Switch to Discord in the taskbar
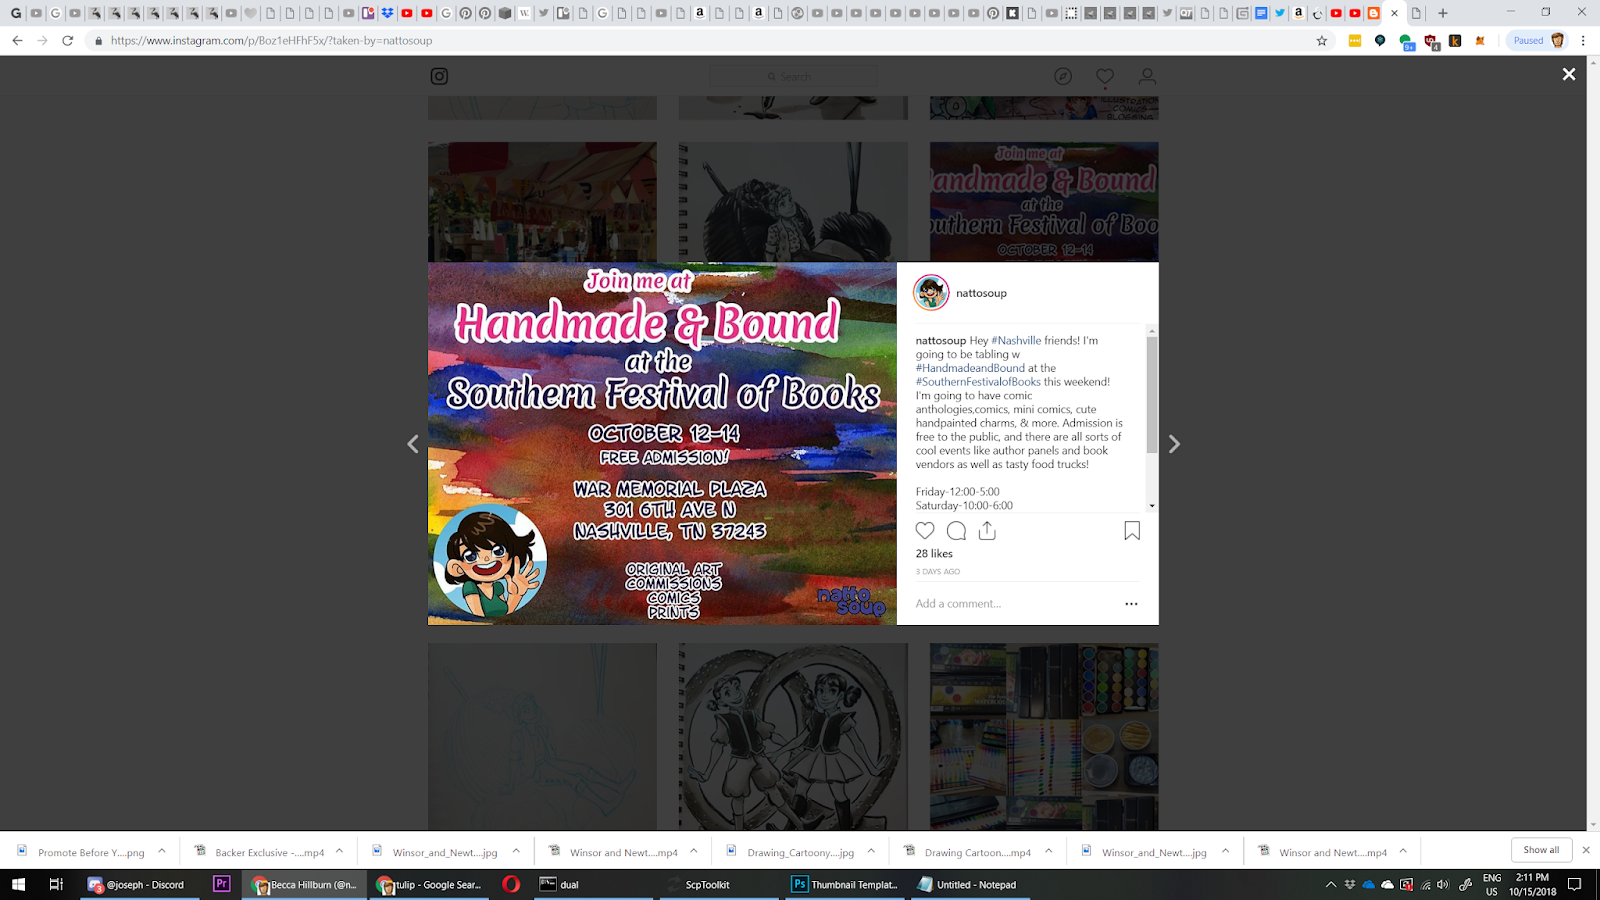Viewport: 1600px width, 900px height. tap(137, 884)
